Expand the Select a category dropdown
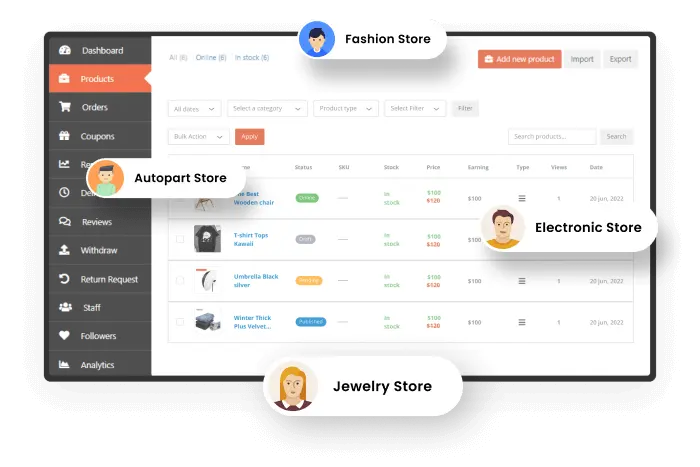 [267, 108]
